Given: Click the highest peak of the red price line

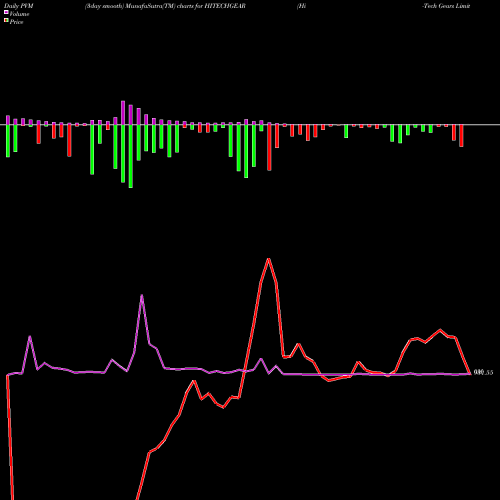Looking at the screenshot, I should (269, 259).
